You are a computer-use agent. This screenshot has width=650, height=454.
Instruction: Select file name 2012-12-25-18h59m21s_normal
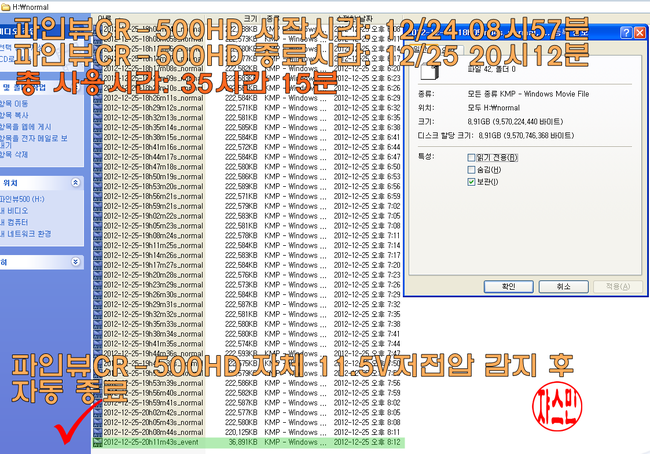click(x=153, y=206)
